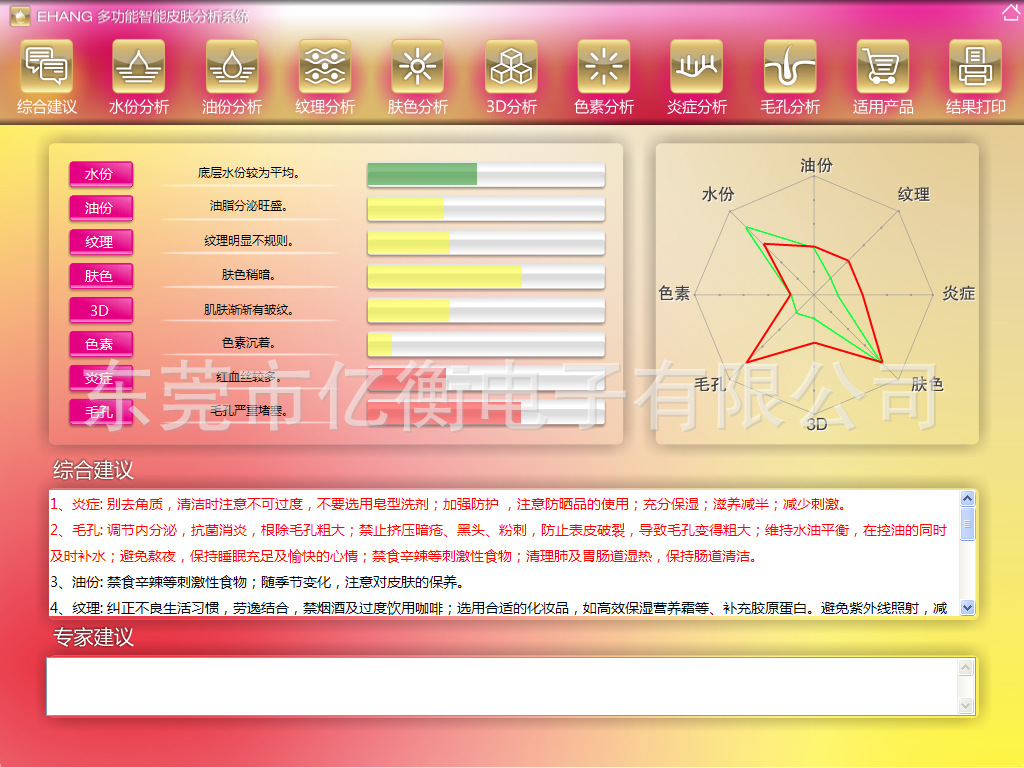Select the pink 肤色 button
This screenshot has width=1024, height=768.
tap(100, 276)
